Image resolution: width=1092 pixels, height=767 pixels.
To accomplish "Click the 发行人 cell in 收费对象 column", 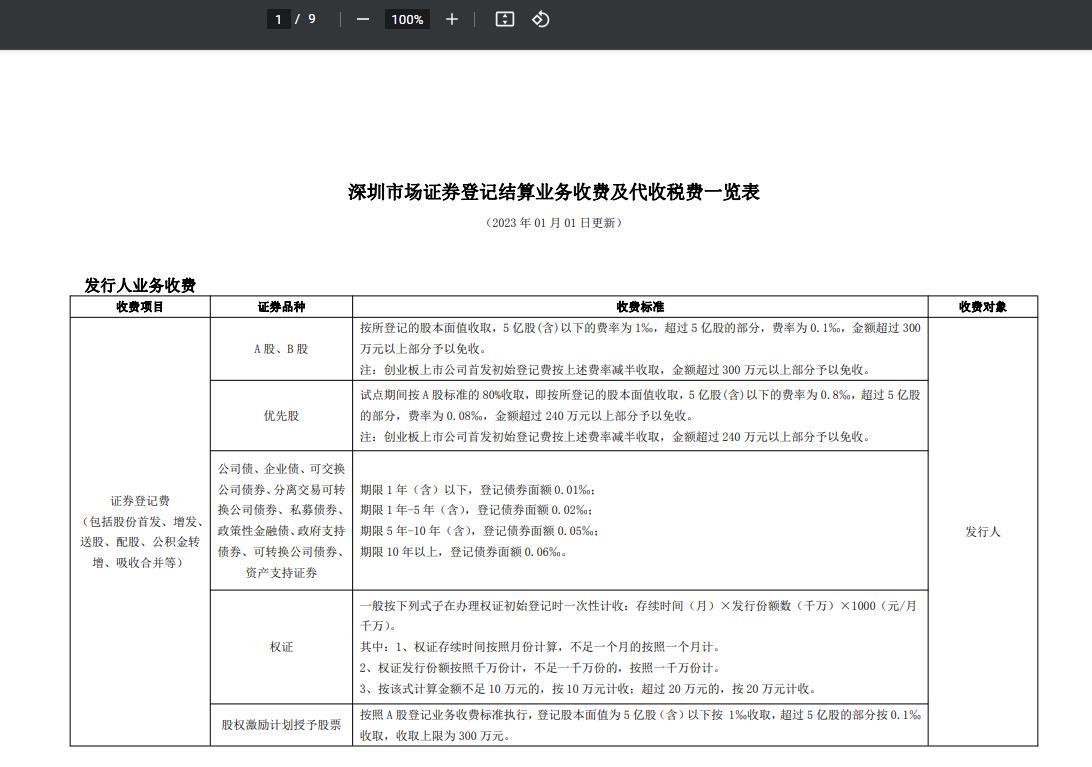I will (983, 532).
